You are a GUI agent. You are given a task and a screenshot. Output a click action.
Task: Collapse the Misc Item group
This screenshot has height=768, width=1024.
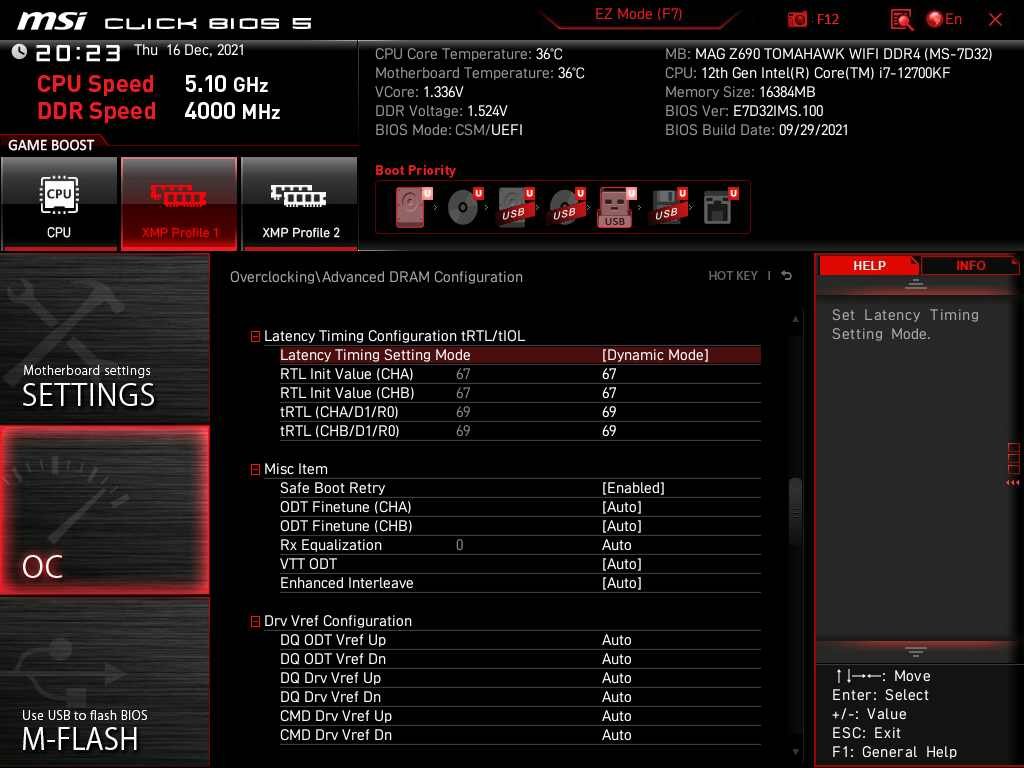point(255,470)
